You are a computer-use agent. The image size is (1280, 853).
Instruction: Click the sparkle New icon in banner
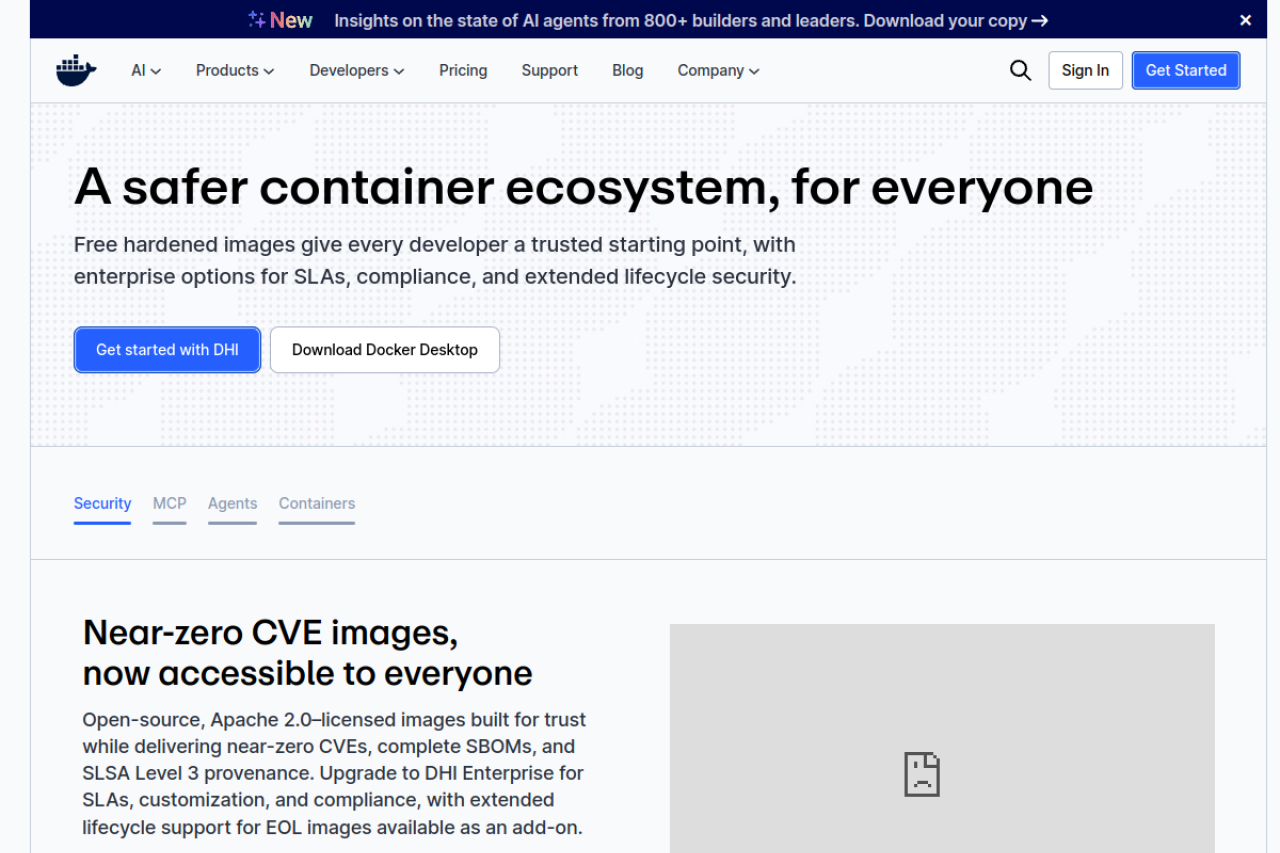(257, 20)
